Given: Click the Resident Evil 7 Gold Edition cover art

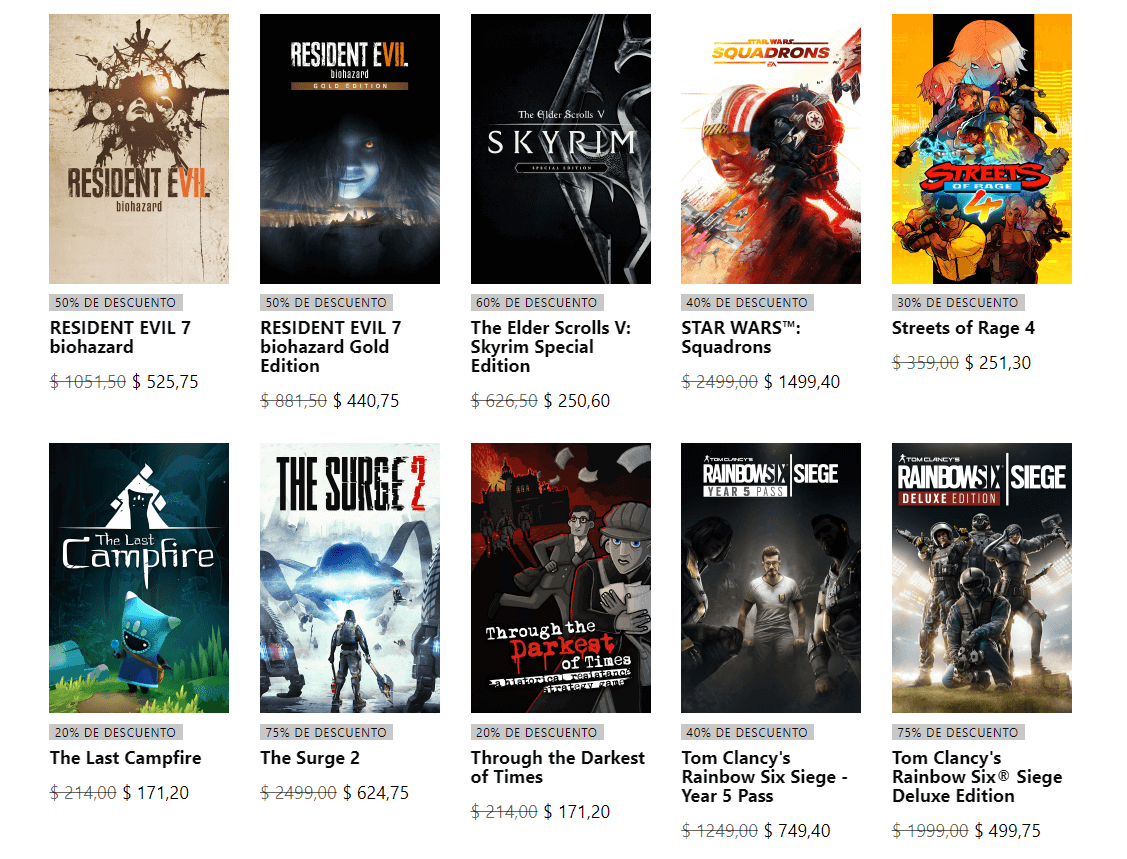Looking at the screenshot, I should pyautogui.click(x=350, y=149).
